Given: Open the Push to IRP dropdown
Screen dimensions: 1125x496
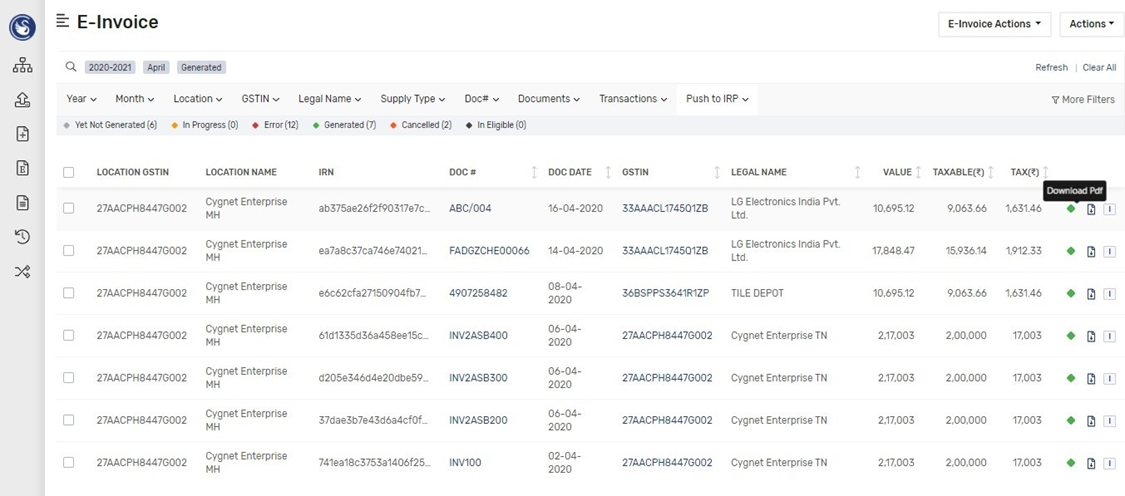Looking at the screenshot, I should (x=717, y=99).
